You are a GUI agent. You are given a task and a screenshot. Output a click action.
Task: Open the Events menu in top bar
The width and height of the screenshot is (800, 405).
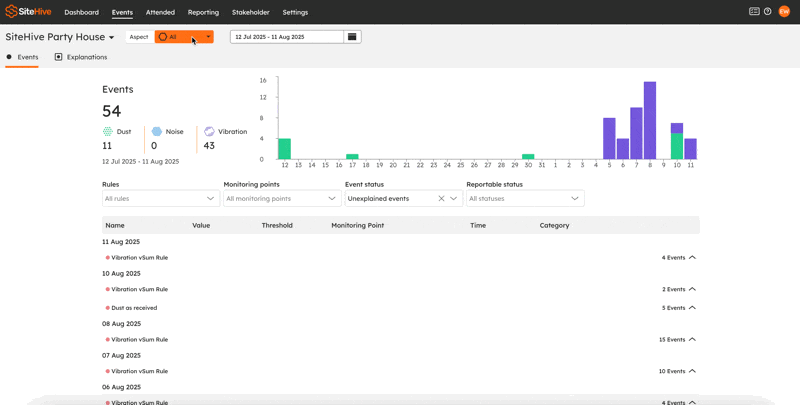click(x=122, y=12)
